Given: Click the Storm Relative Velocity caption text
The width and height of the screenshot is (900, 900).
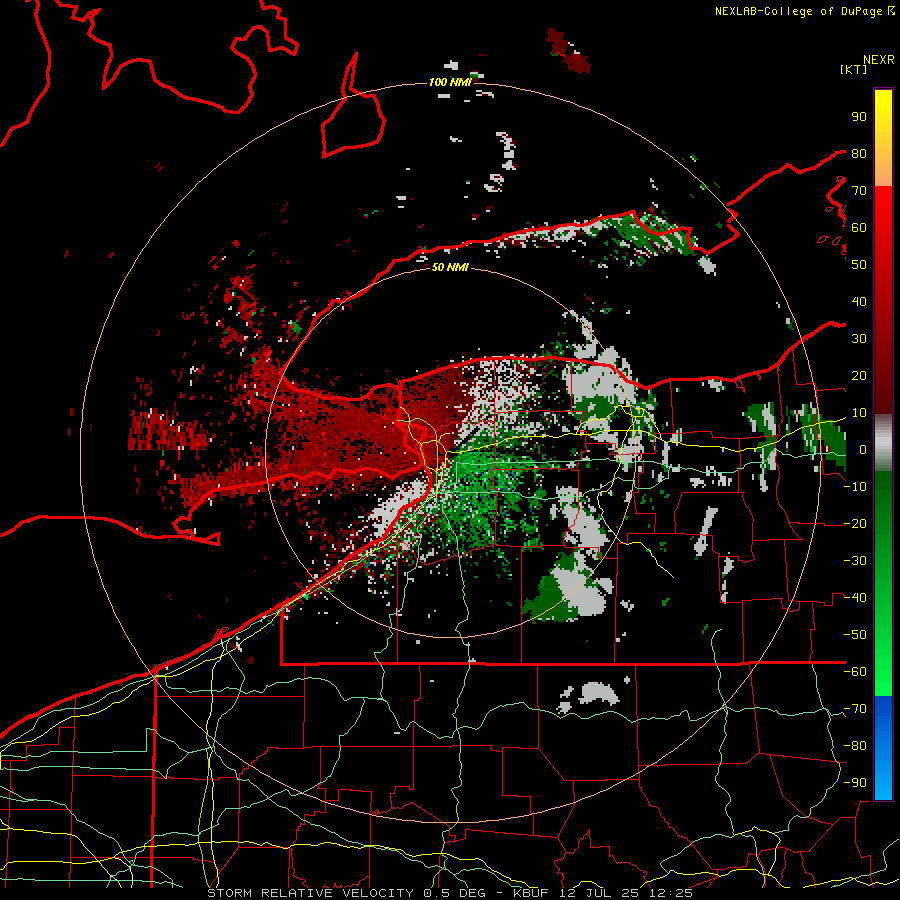Looking at the screenshot, I should [449, 893].
